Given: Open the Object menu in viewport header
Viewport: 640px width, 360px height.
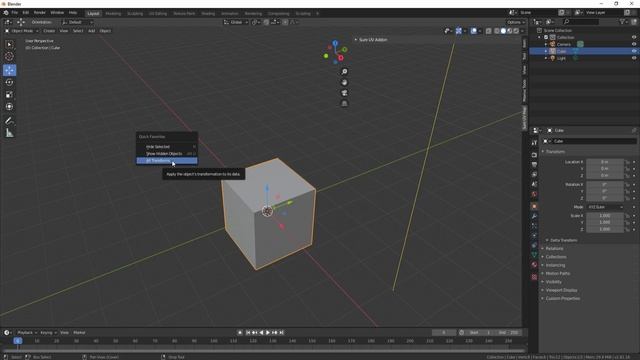Looking at the screenshot, I should pos(105,31).
